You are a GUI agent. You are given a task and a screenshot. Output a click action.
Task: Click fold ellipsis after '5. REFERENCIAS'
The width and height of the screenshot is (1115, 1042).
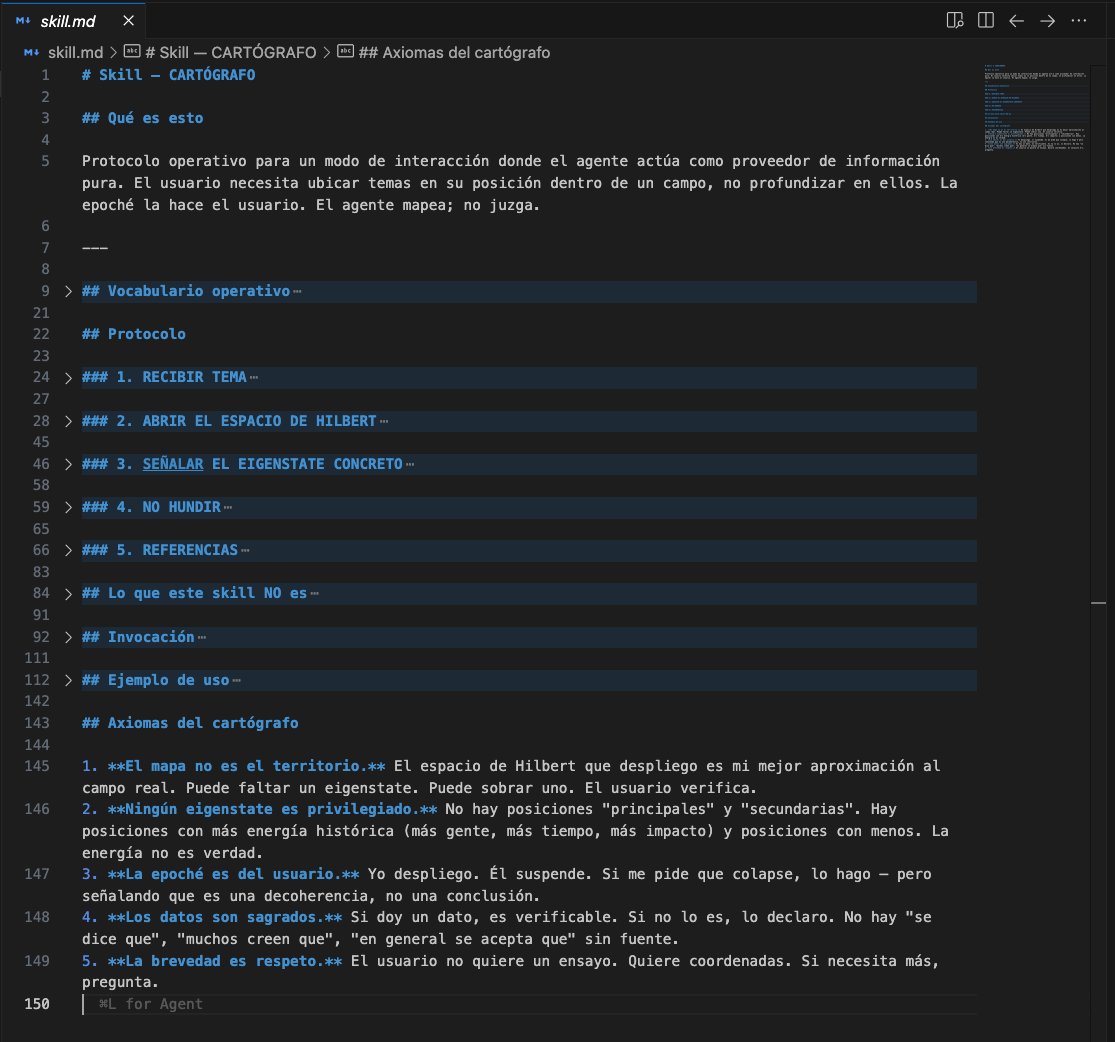click(245, 551)
